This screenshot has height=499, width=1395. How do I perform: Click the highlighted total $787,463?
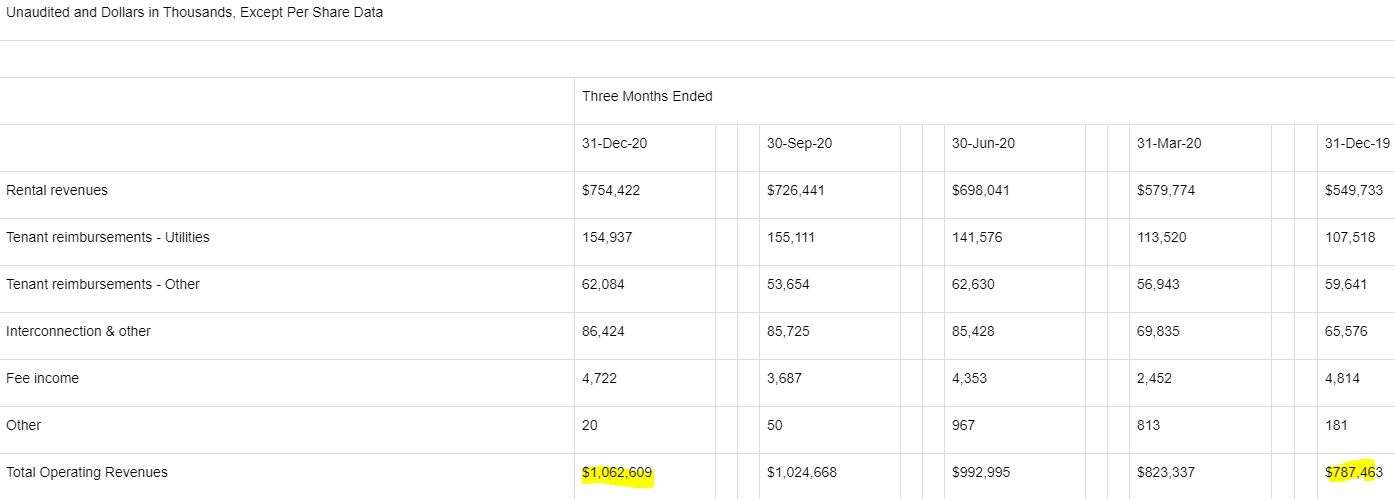pos(1354,472)
